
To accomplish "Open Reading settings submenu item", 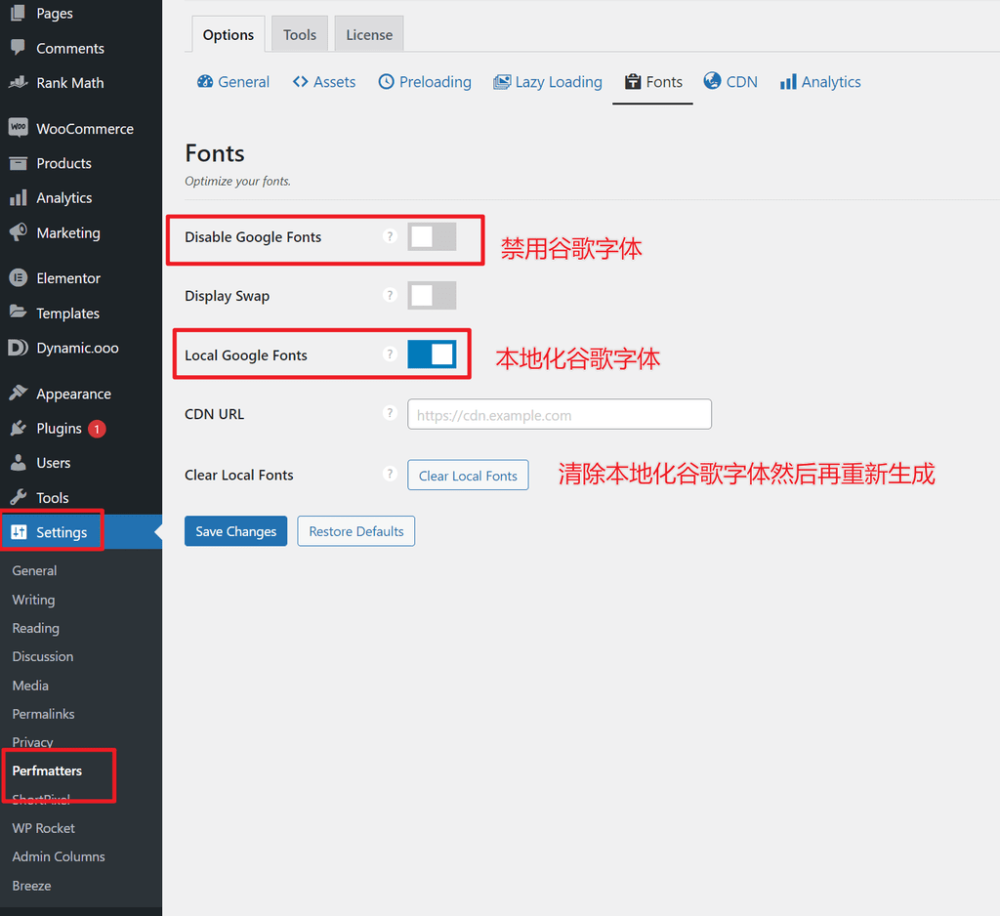I will (x=36, y=628).
